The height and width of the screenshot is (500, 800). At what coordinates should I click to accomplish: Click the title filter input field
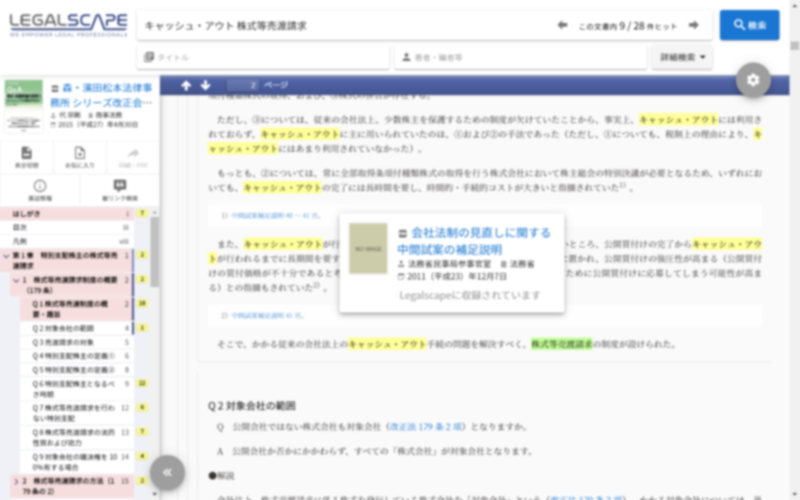pos(263,57)
